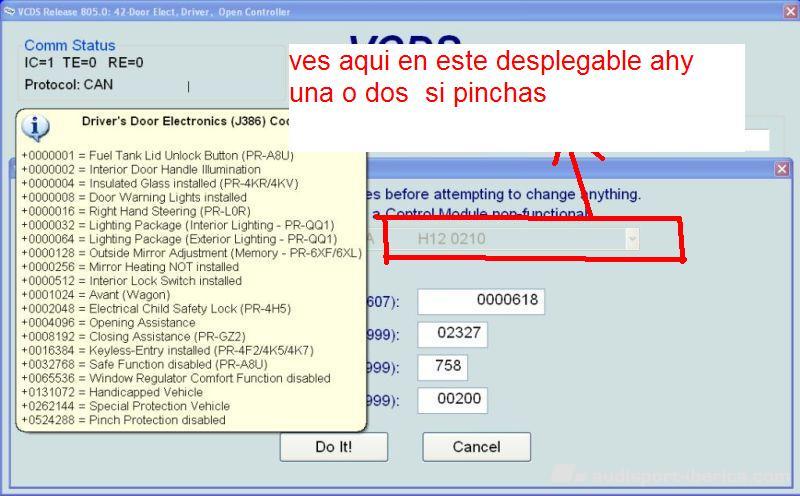This screenshot has width=800, height=496.
Task: Click +0000008 Door Warning Lights installed line
Action: point(134,197)
